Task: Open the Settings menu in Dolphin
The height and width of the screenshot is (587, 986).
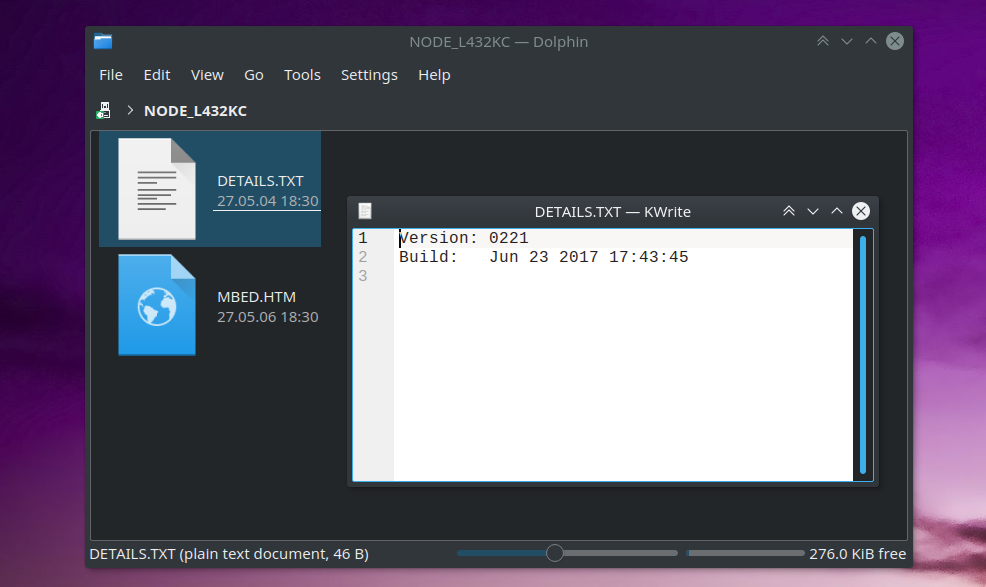Action: point(369,75)
